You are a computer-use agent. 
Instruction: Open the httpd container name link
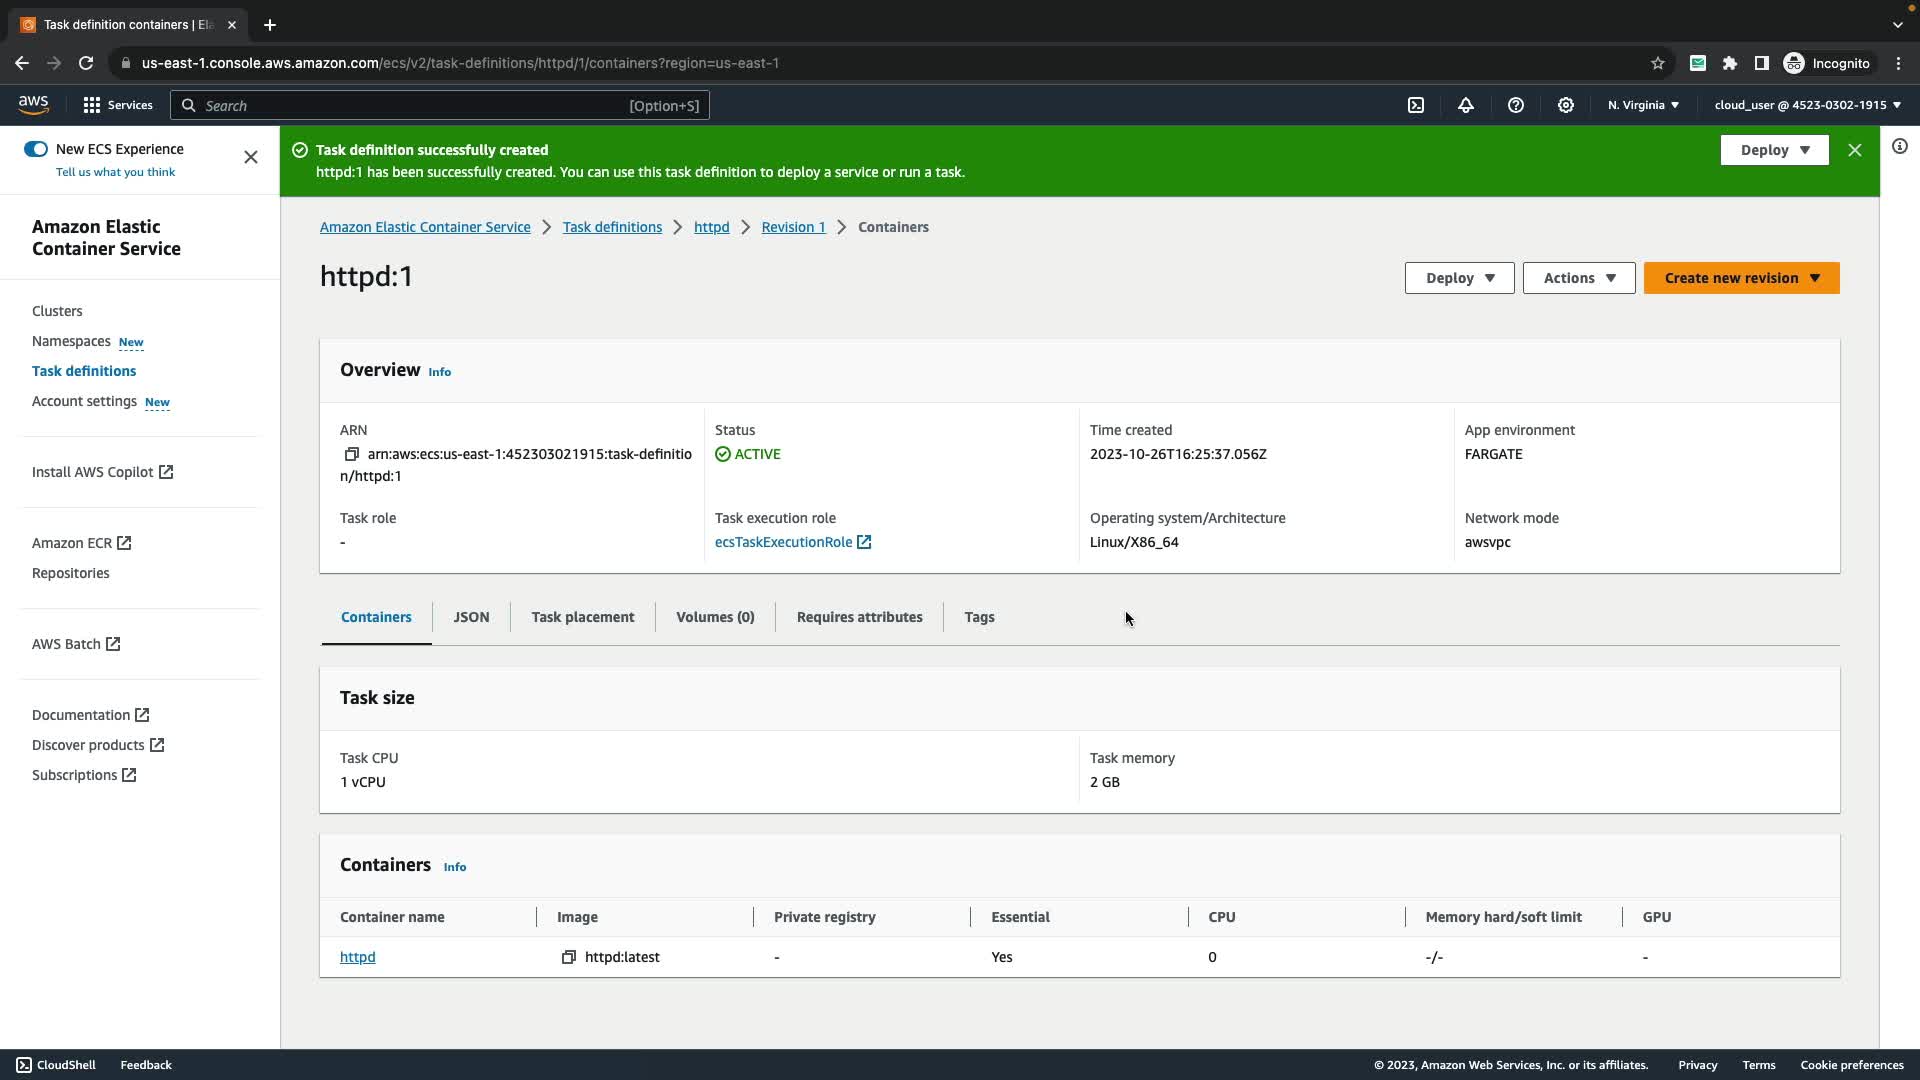[357, 957]
